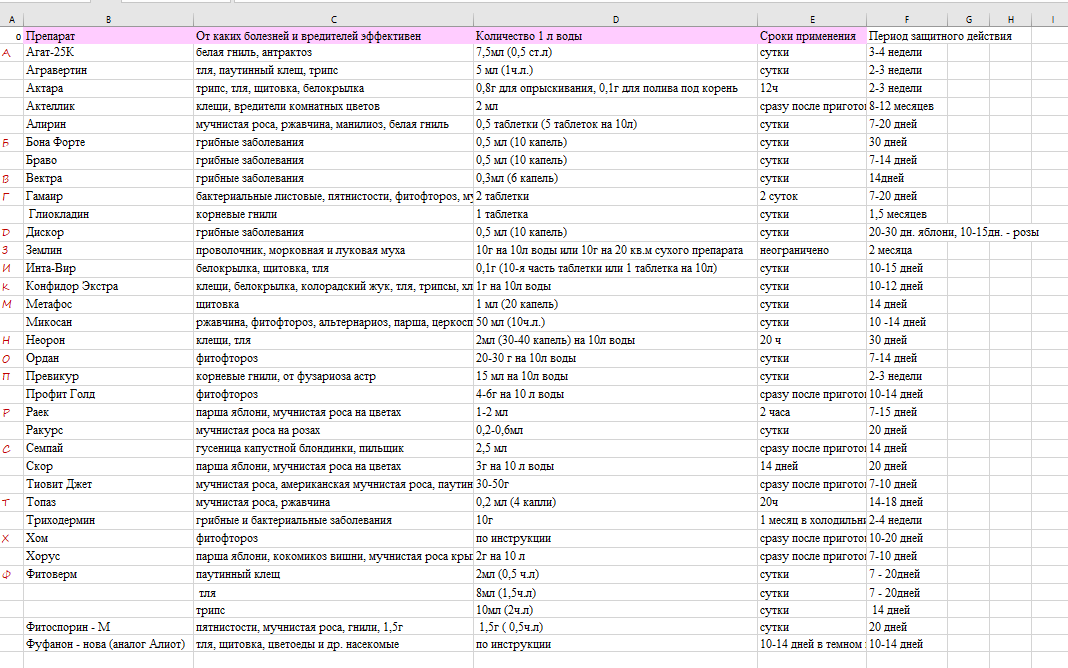Select the 'Неорон' cell

[108, 340]
